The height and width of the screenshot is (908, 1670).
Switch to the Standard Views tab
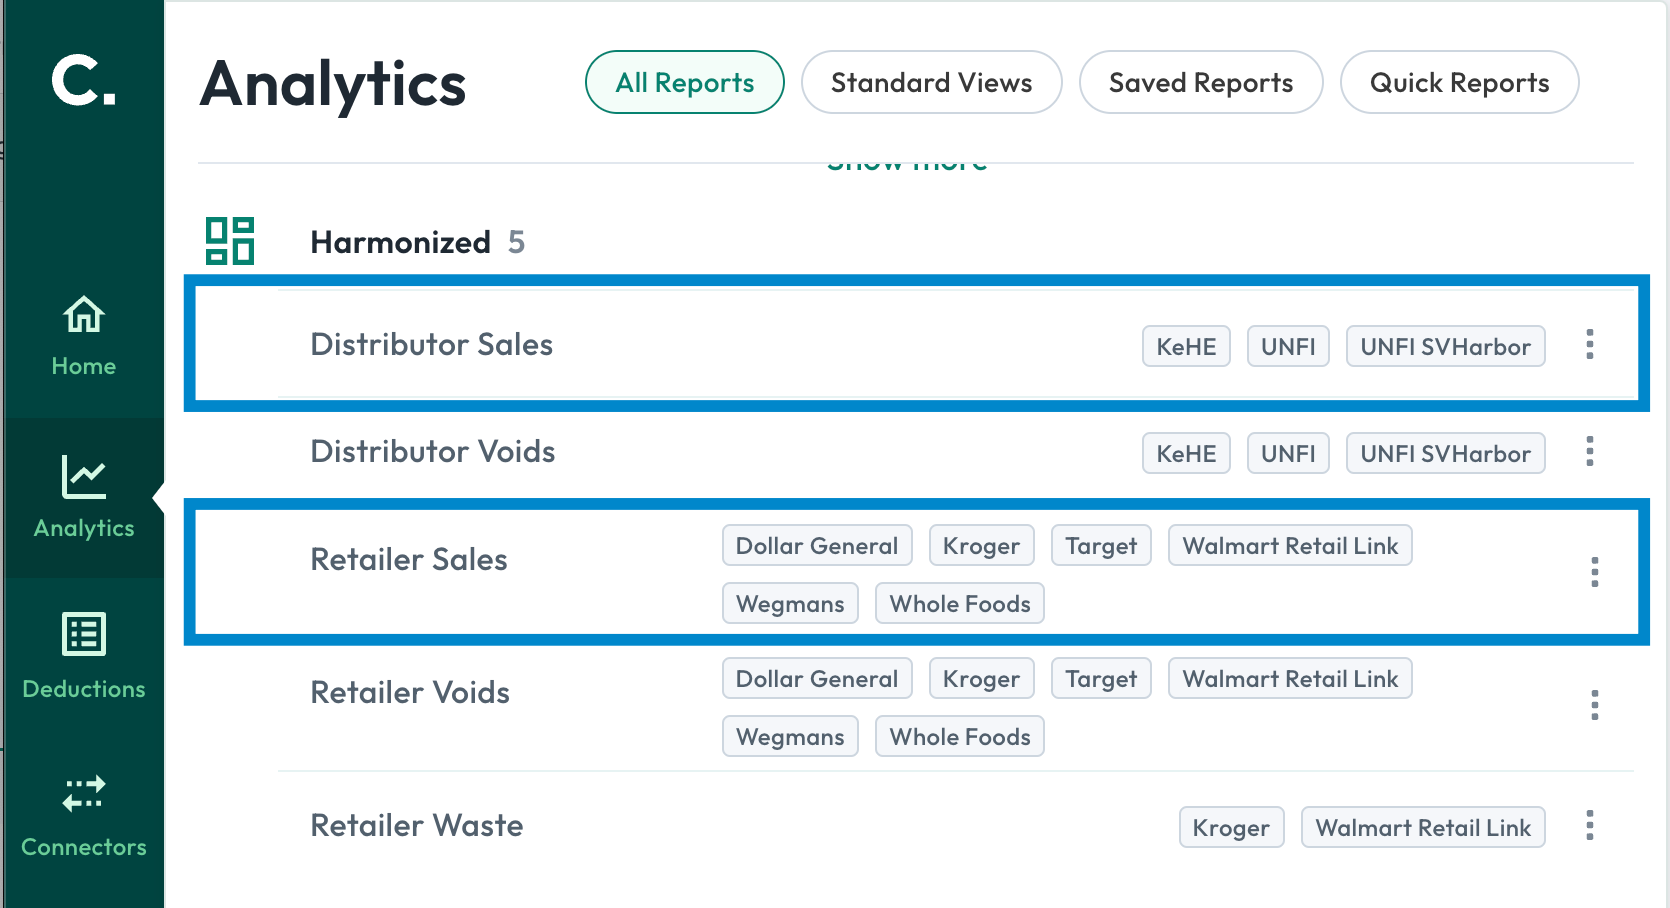pyautogui.click(x=932, y=82)
